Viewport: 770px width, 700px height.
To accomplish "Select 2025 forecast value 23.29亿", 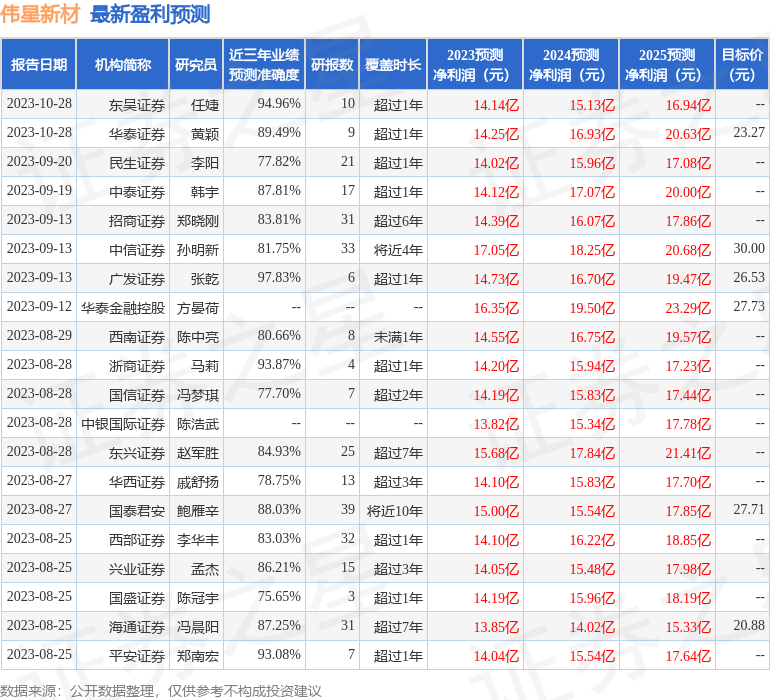I will click(x=688, y=308).
